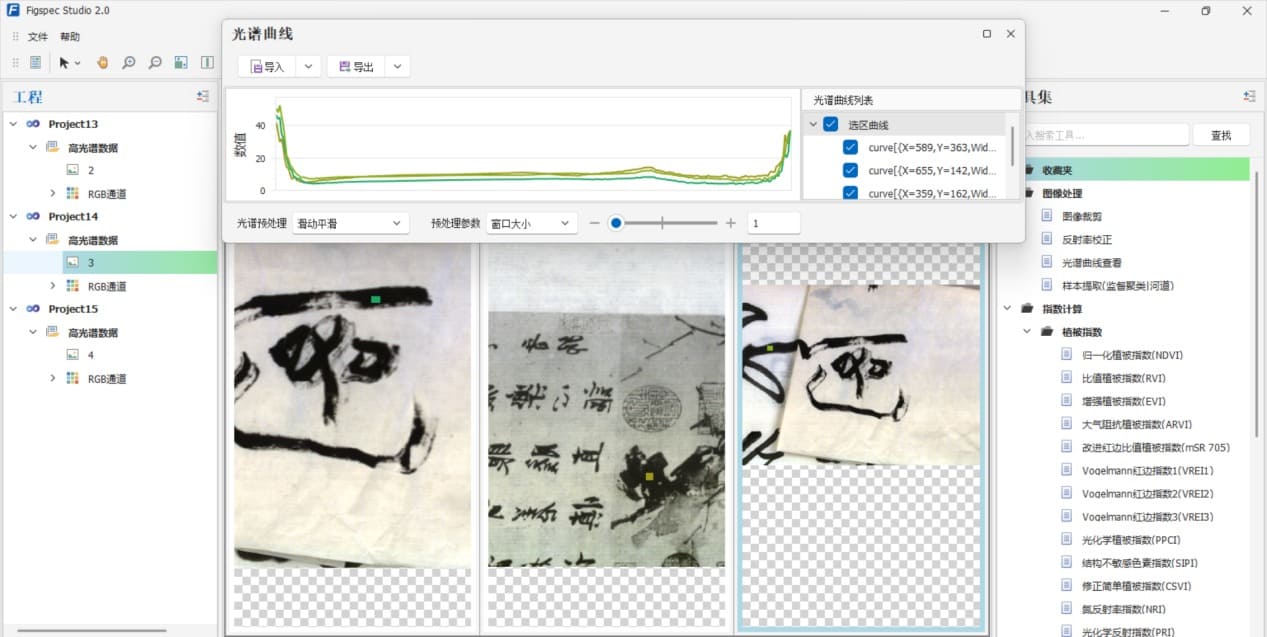Open the 文件 menu
The image size is (1267, 637).
pyautogui.click(x=38, y=36)
